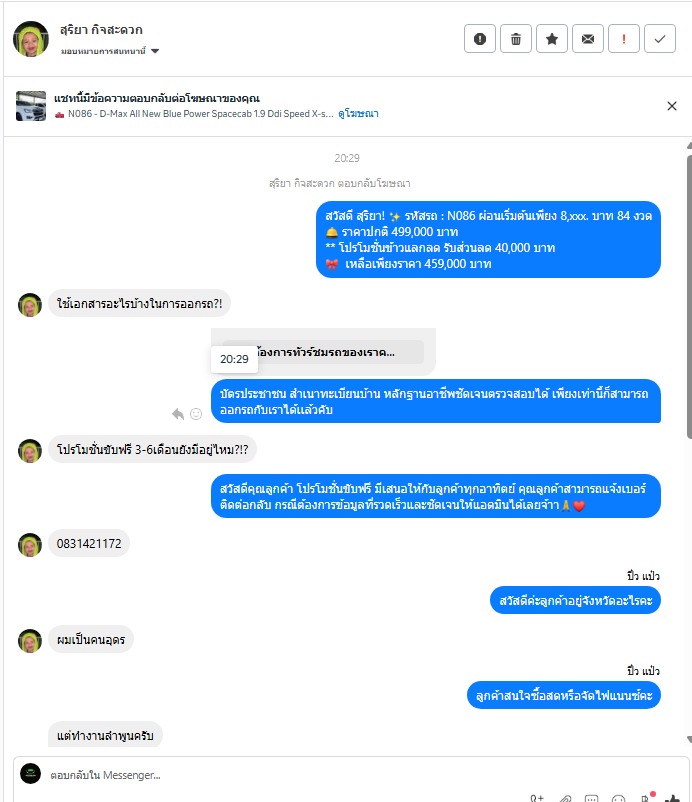Open the N086 D-Max ad thumbnail
Viewport: 692px width, 802px height.
tap(31, 106)
